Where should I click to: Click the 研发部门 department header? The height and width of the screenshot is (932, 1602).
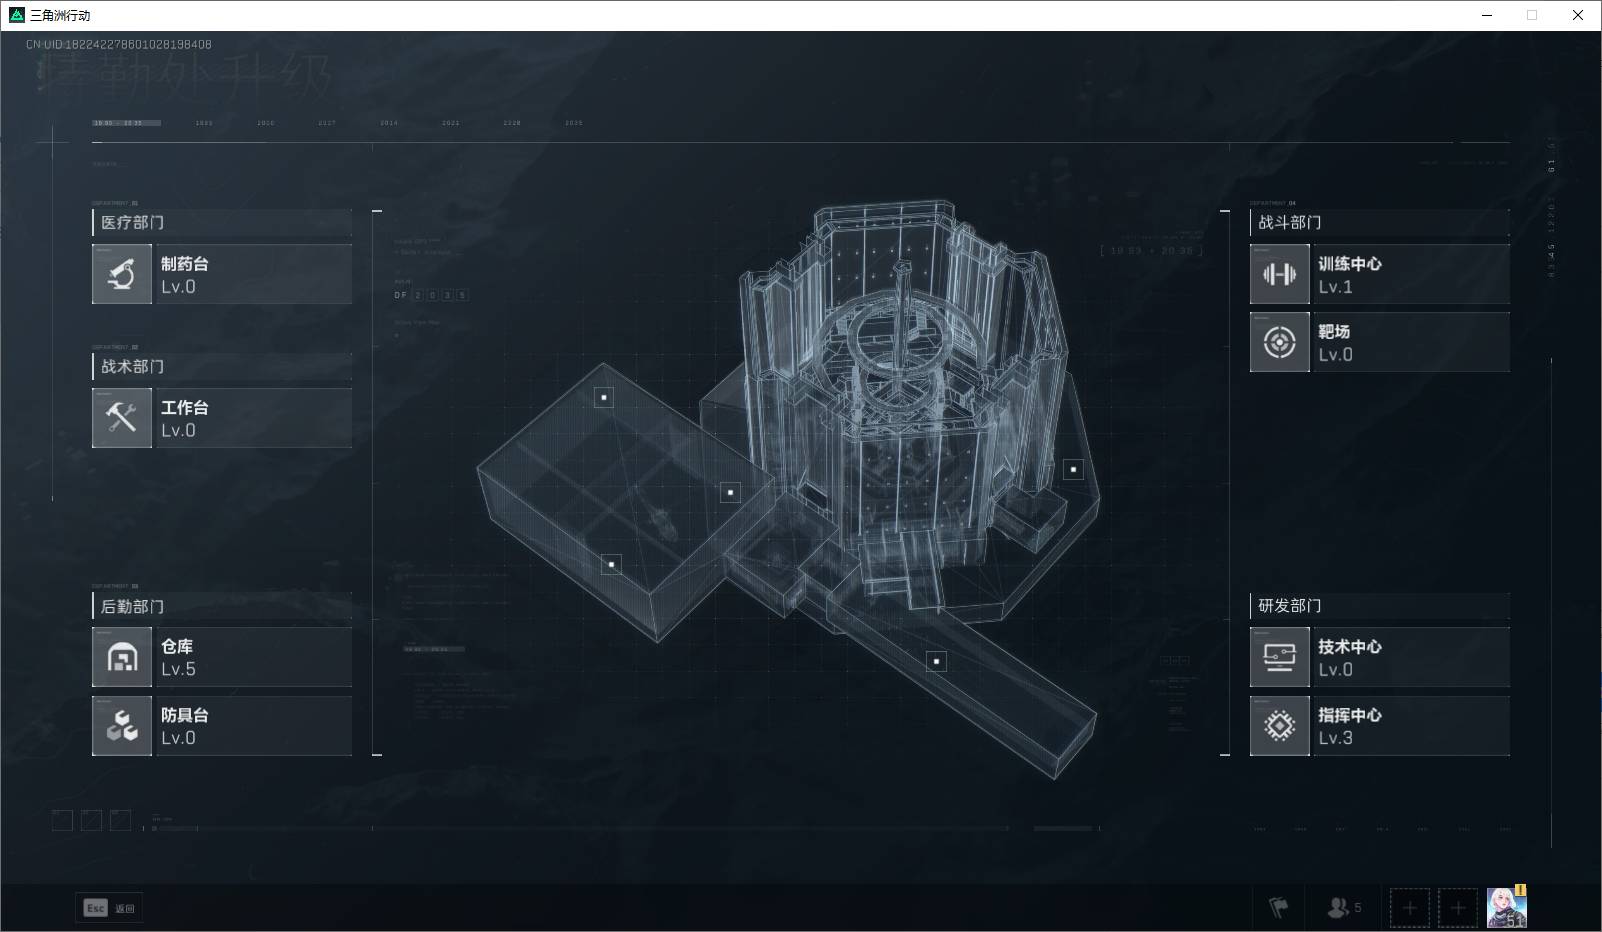[x=1380, y=606]
